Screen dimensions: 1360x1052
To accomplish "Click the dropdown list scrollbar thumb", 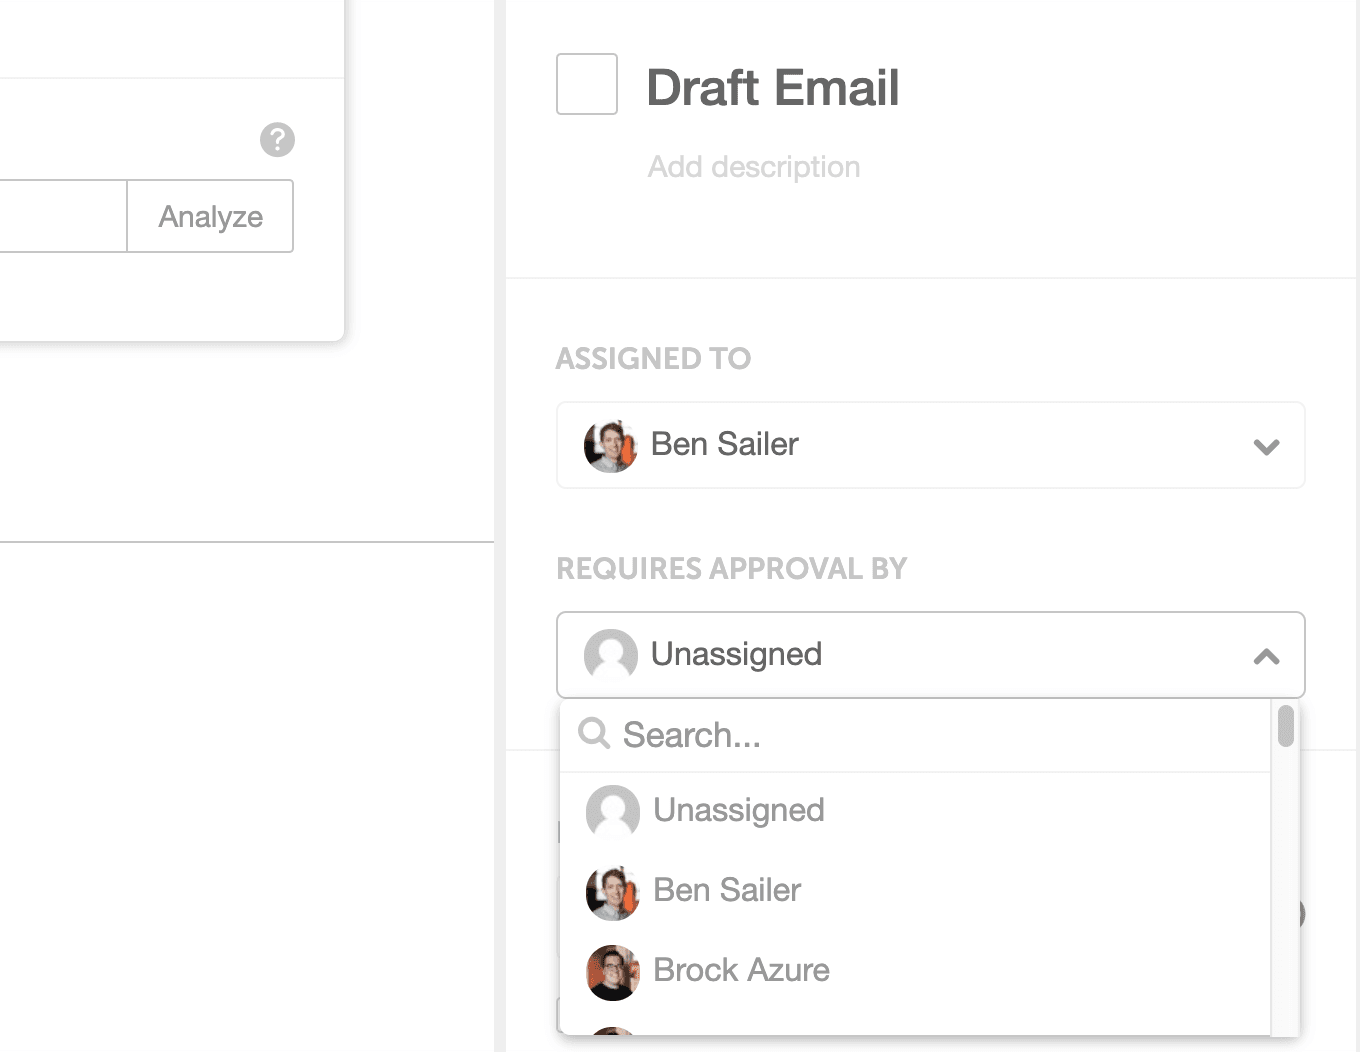I will [1286, 726].
